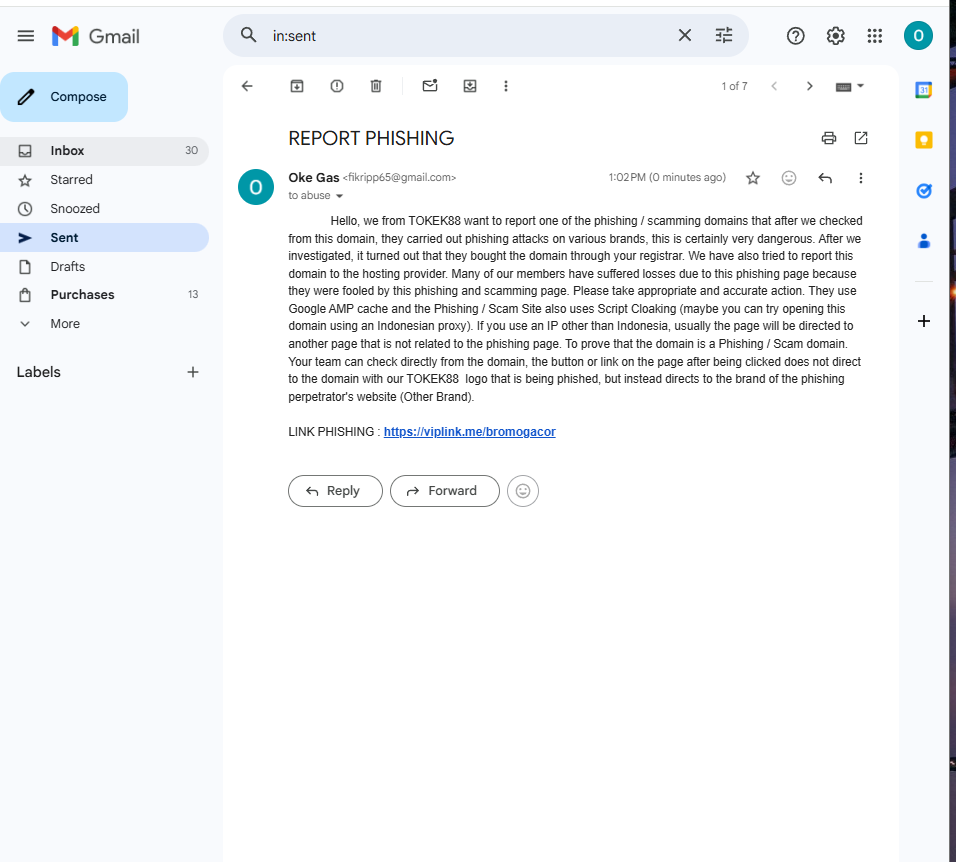Open the Support help icon

pos(795,36)
